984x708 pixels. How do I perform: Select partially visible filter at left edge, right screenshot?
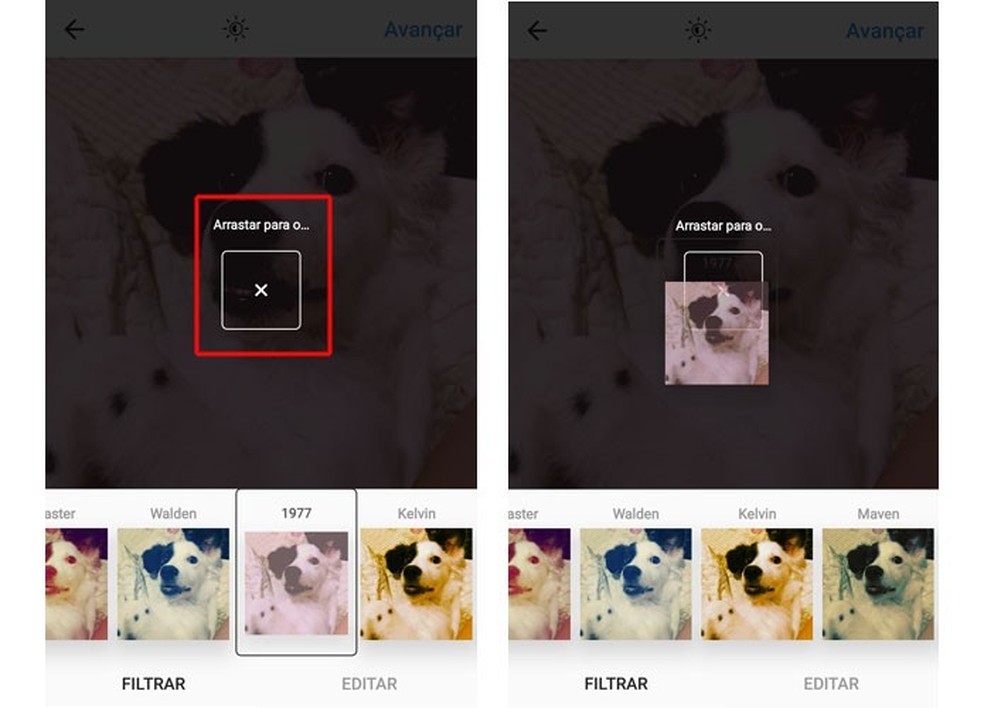coord(540,584)
